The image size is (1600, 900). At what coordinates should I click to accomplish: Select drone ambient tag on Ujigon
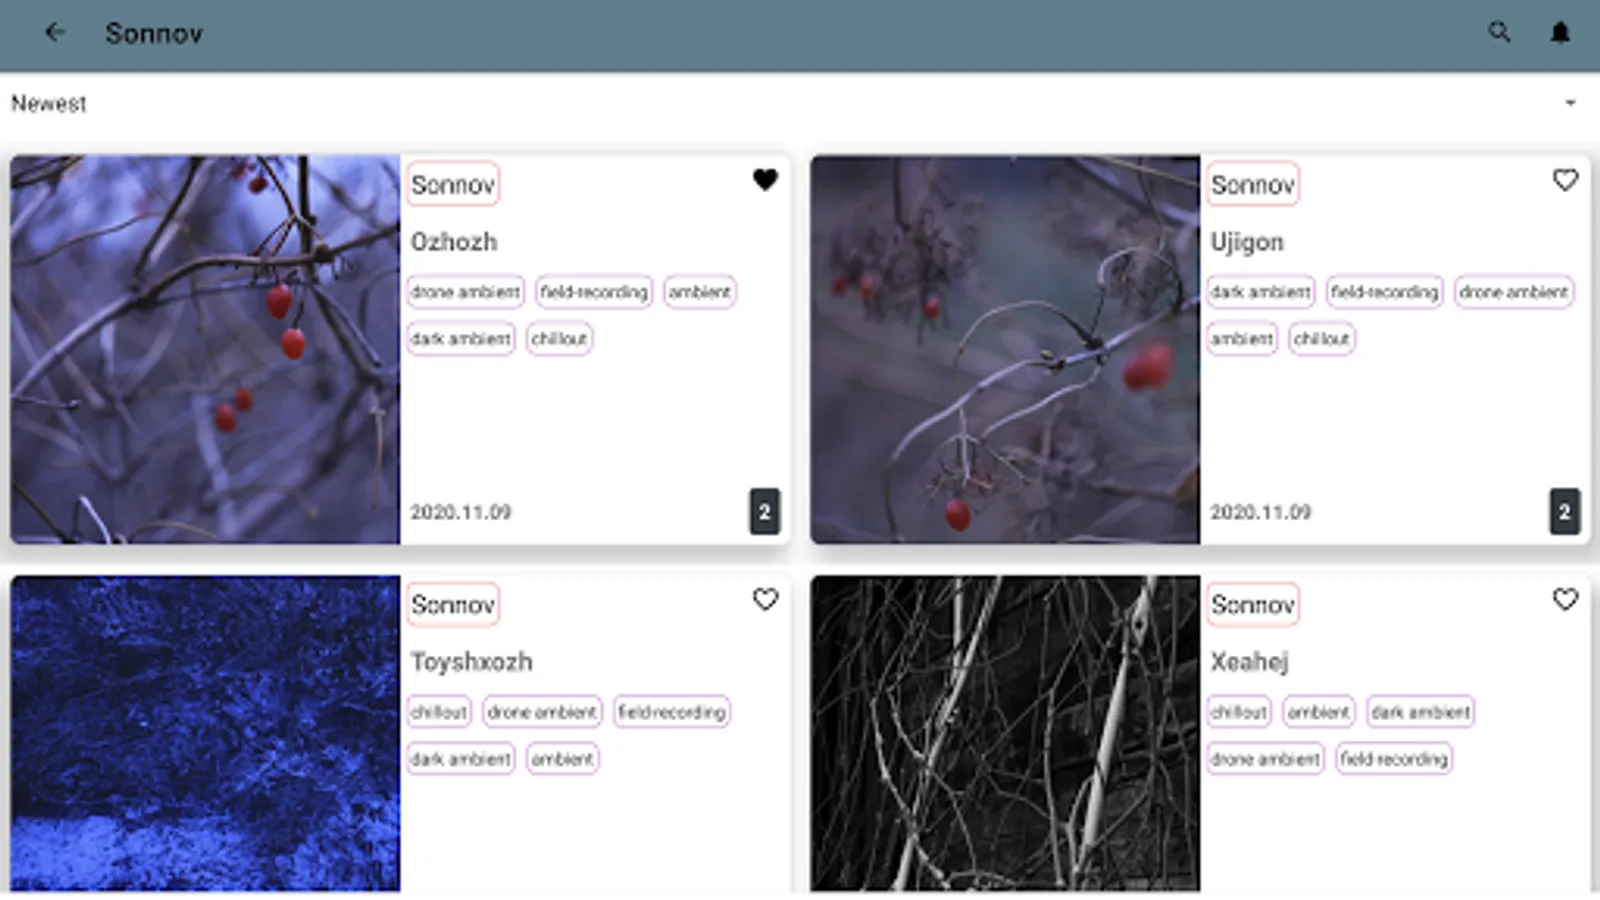point(1514,292)
